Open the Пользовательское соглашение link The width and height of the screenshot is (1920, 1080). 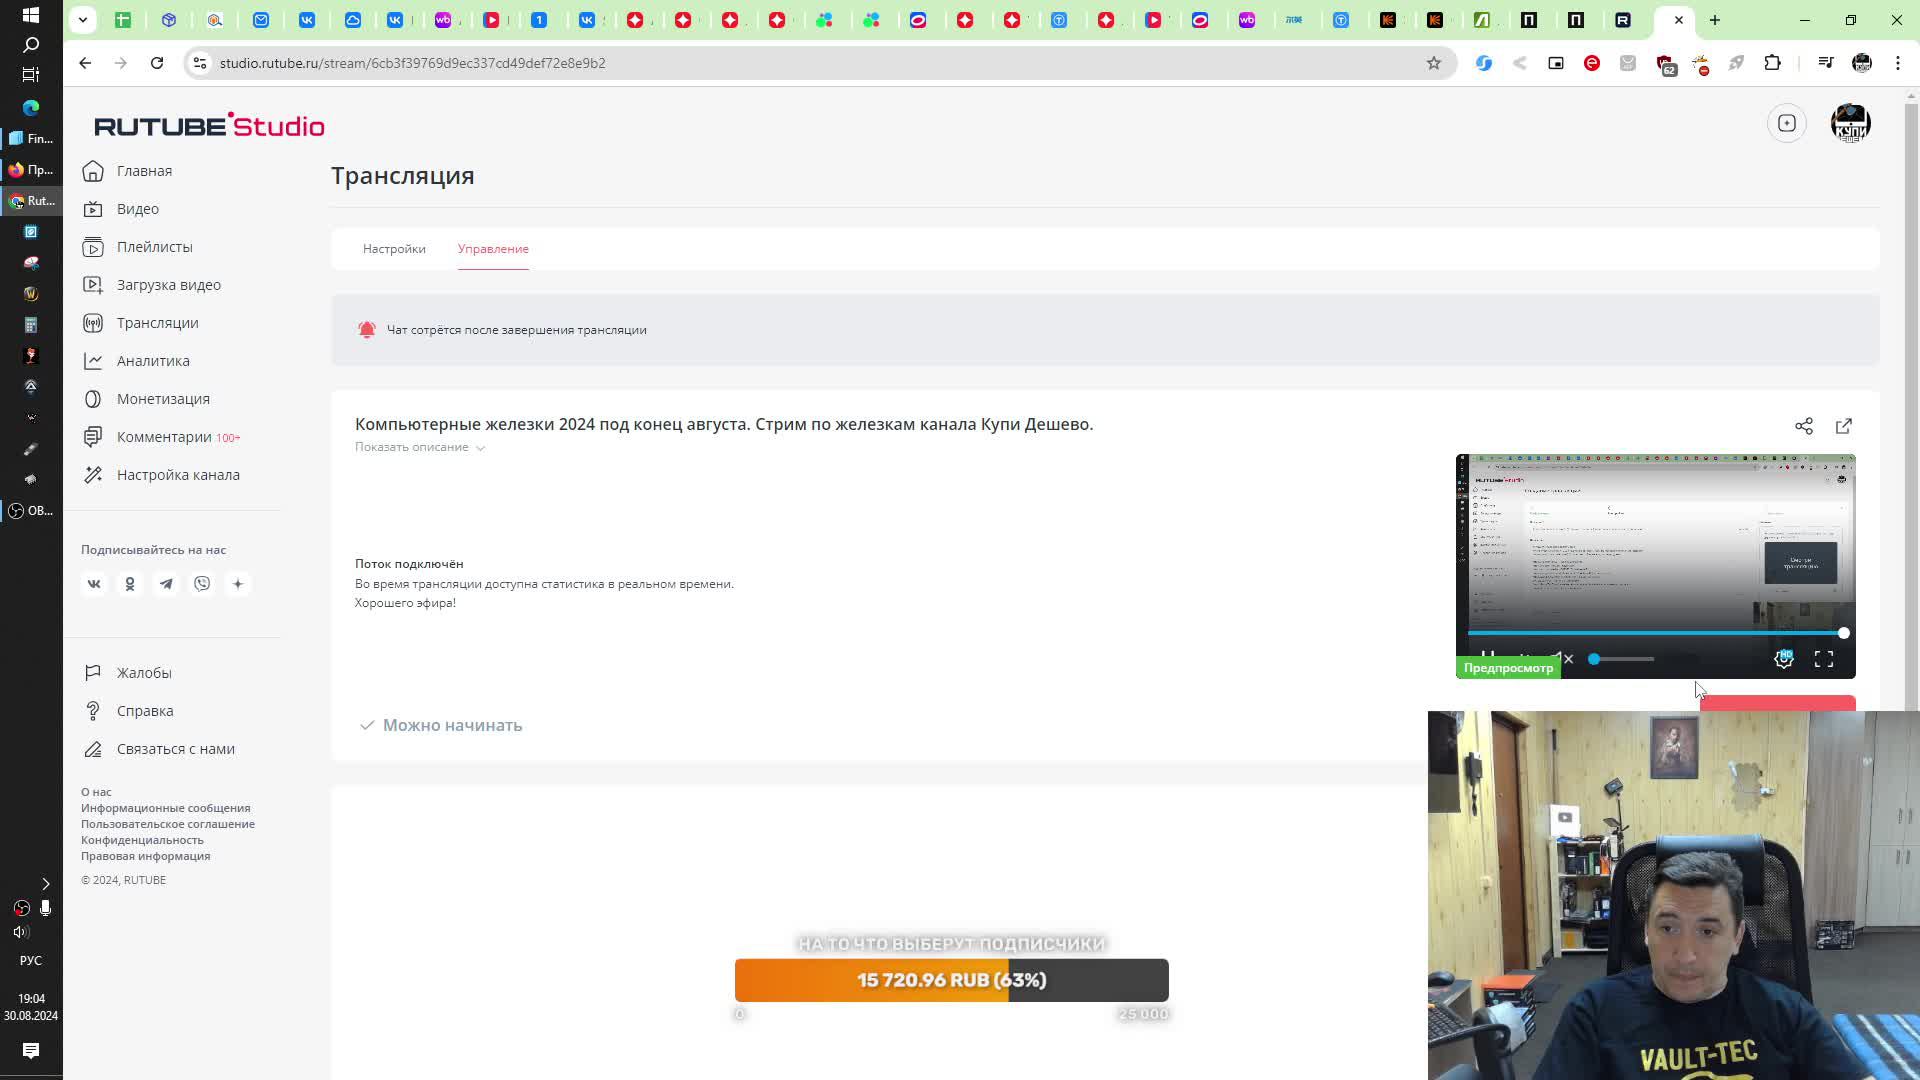coord(167,824)
